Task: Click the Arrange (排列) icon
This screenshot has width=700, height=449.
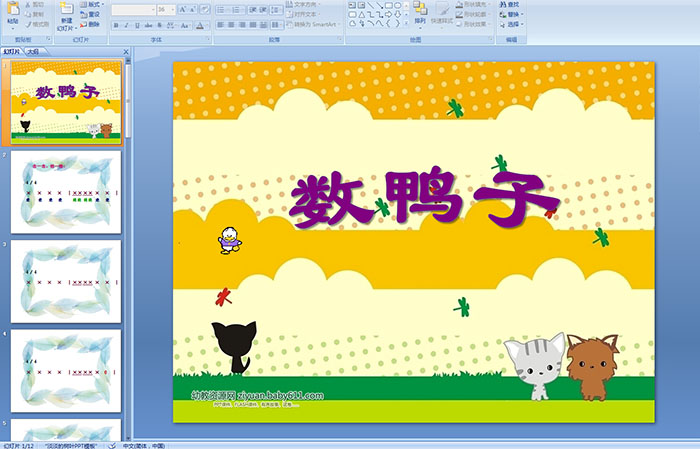Action: (420, 11)
